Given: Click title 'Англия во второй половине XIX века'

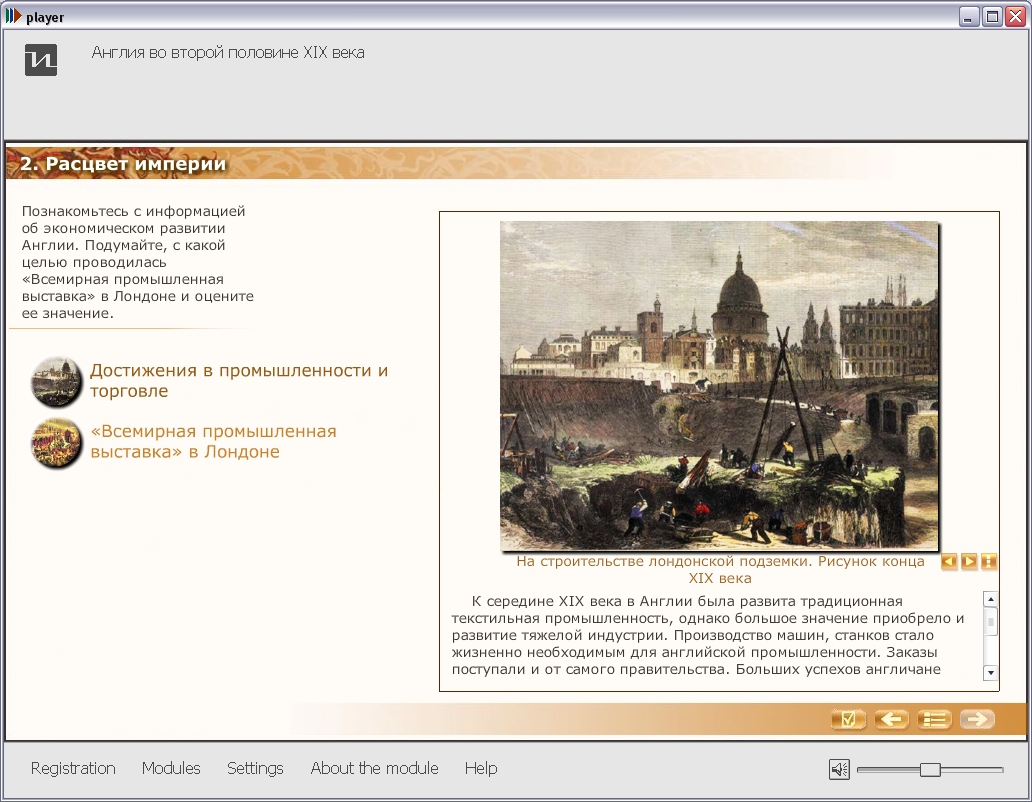Looking at the screenshot, I should coord(228,53).
